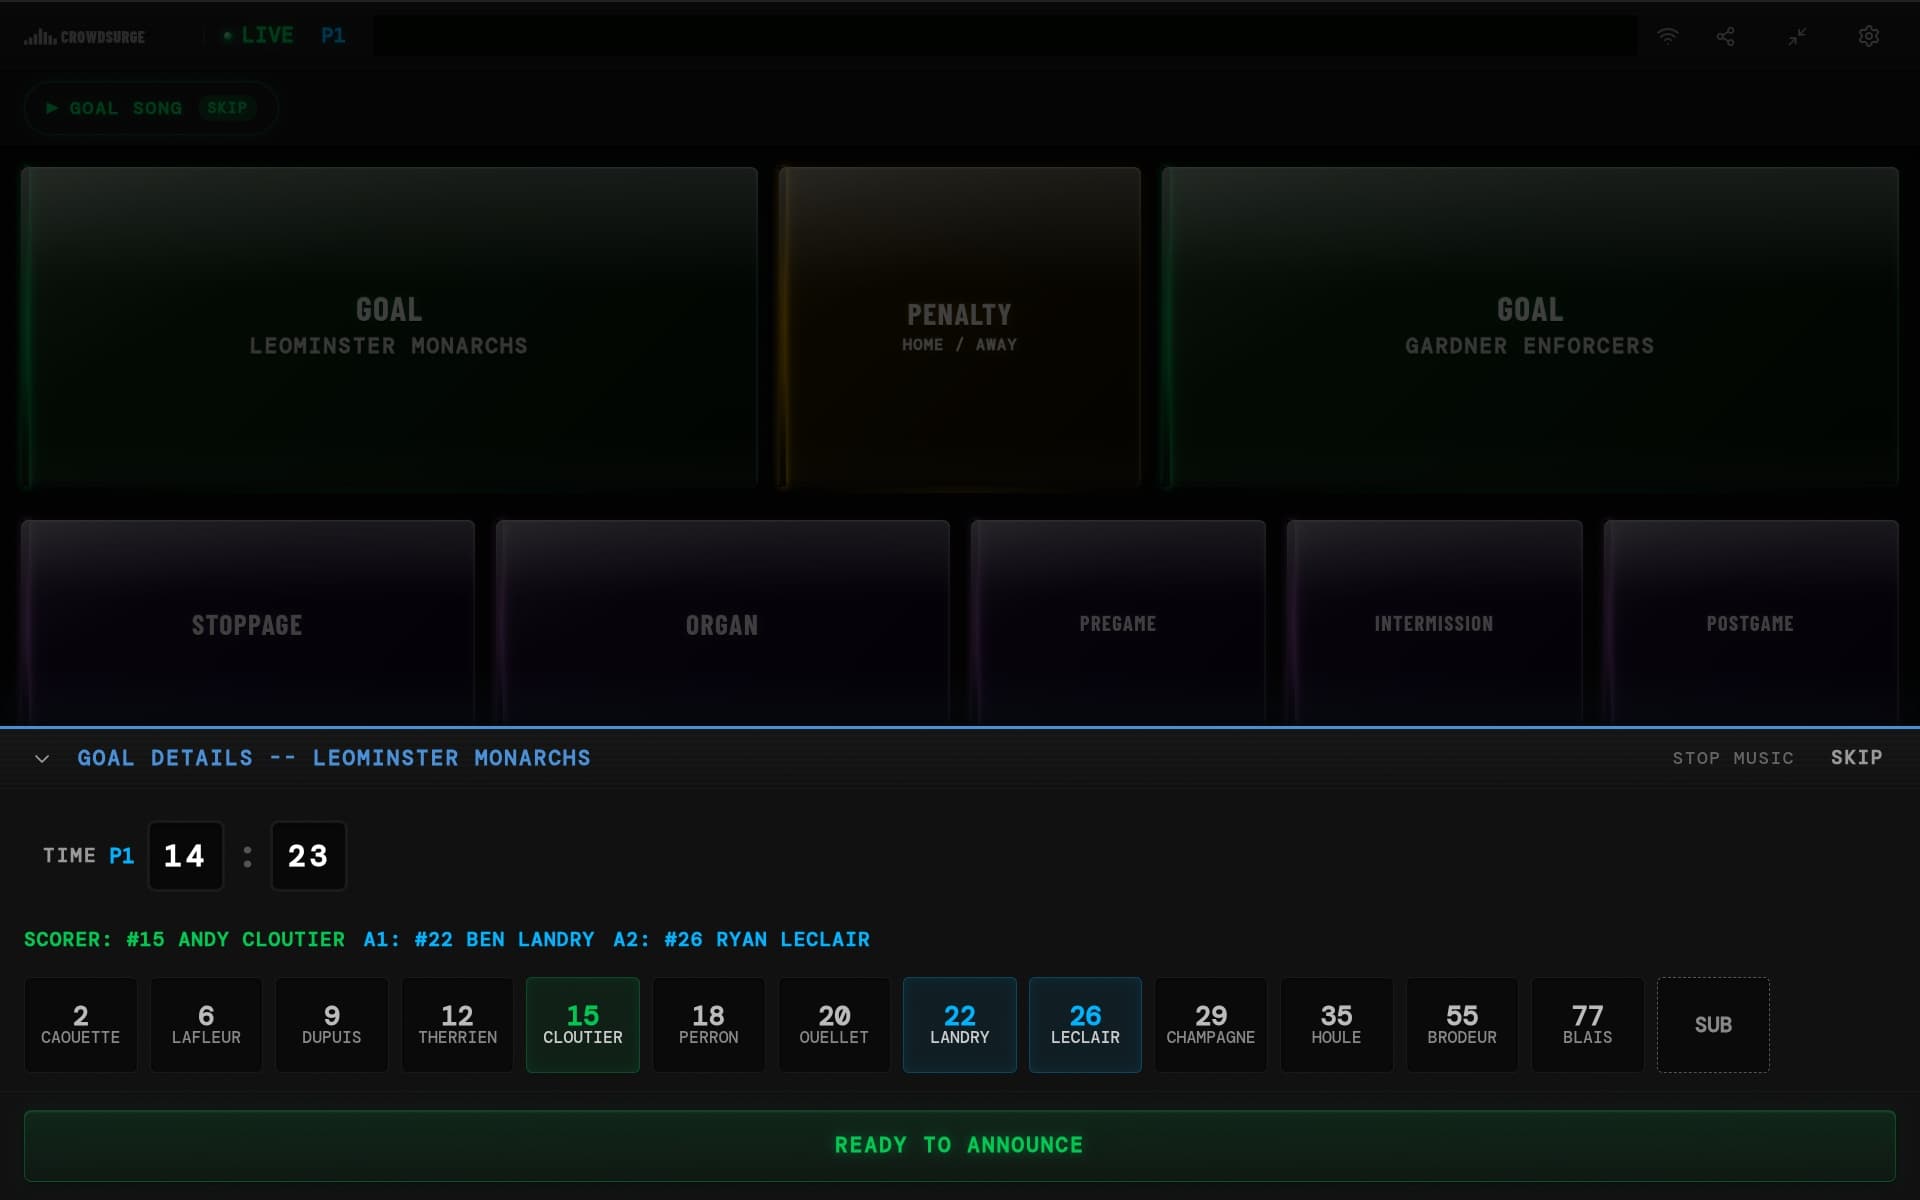1920x1200 pixels.
Task: Click the share icon in the top bar
Action: [x=1726, y=35]
